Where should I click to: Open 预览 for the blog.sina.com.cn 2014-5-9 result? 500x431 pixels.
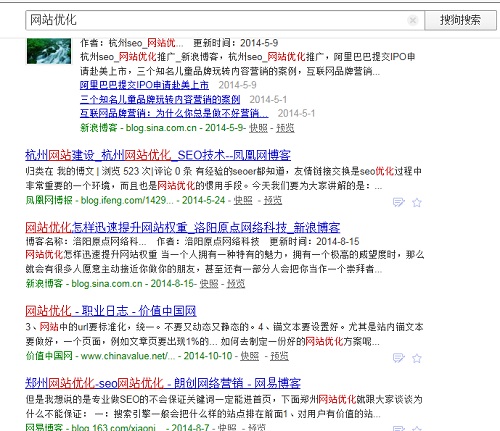point(285,128)
